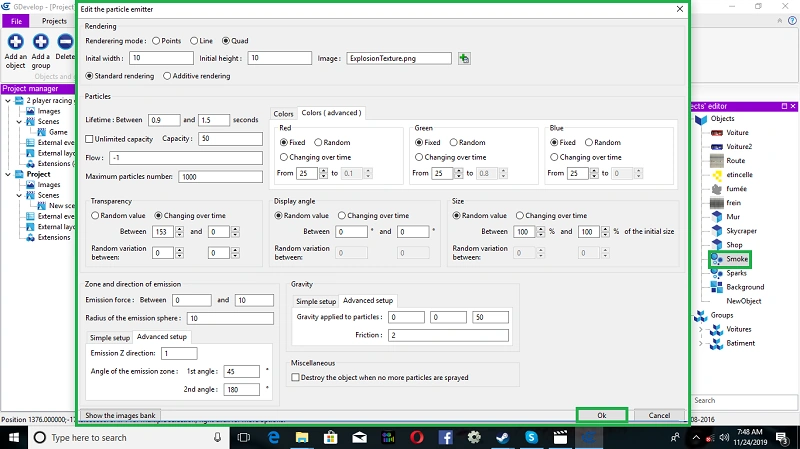Collapse the Scenes node above New scene
This screenshot has width=800, height=449.
point(19,195)
